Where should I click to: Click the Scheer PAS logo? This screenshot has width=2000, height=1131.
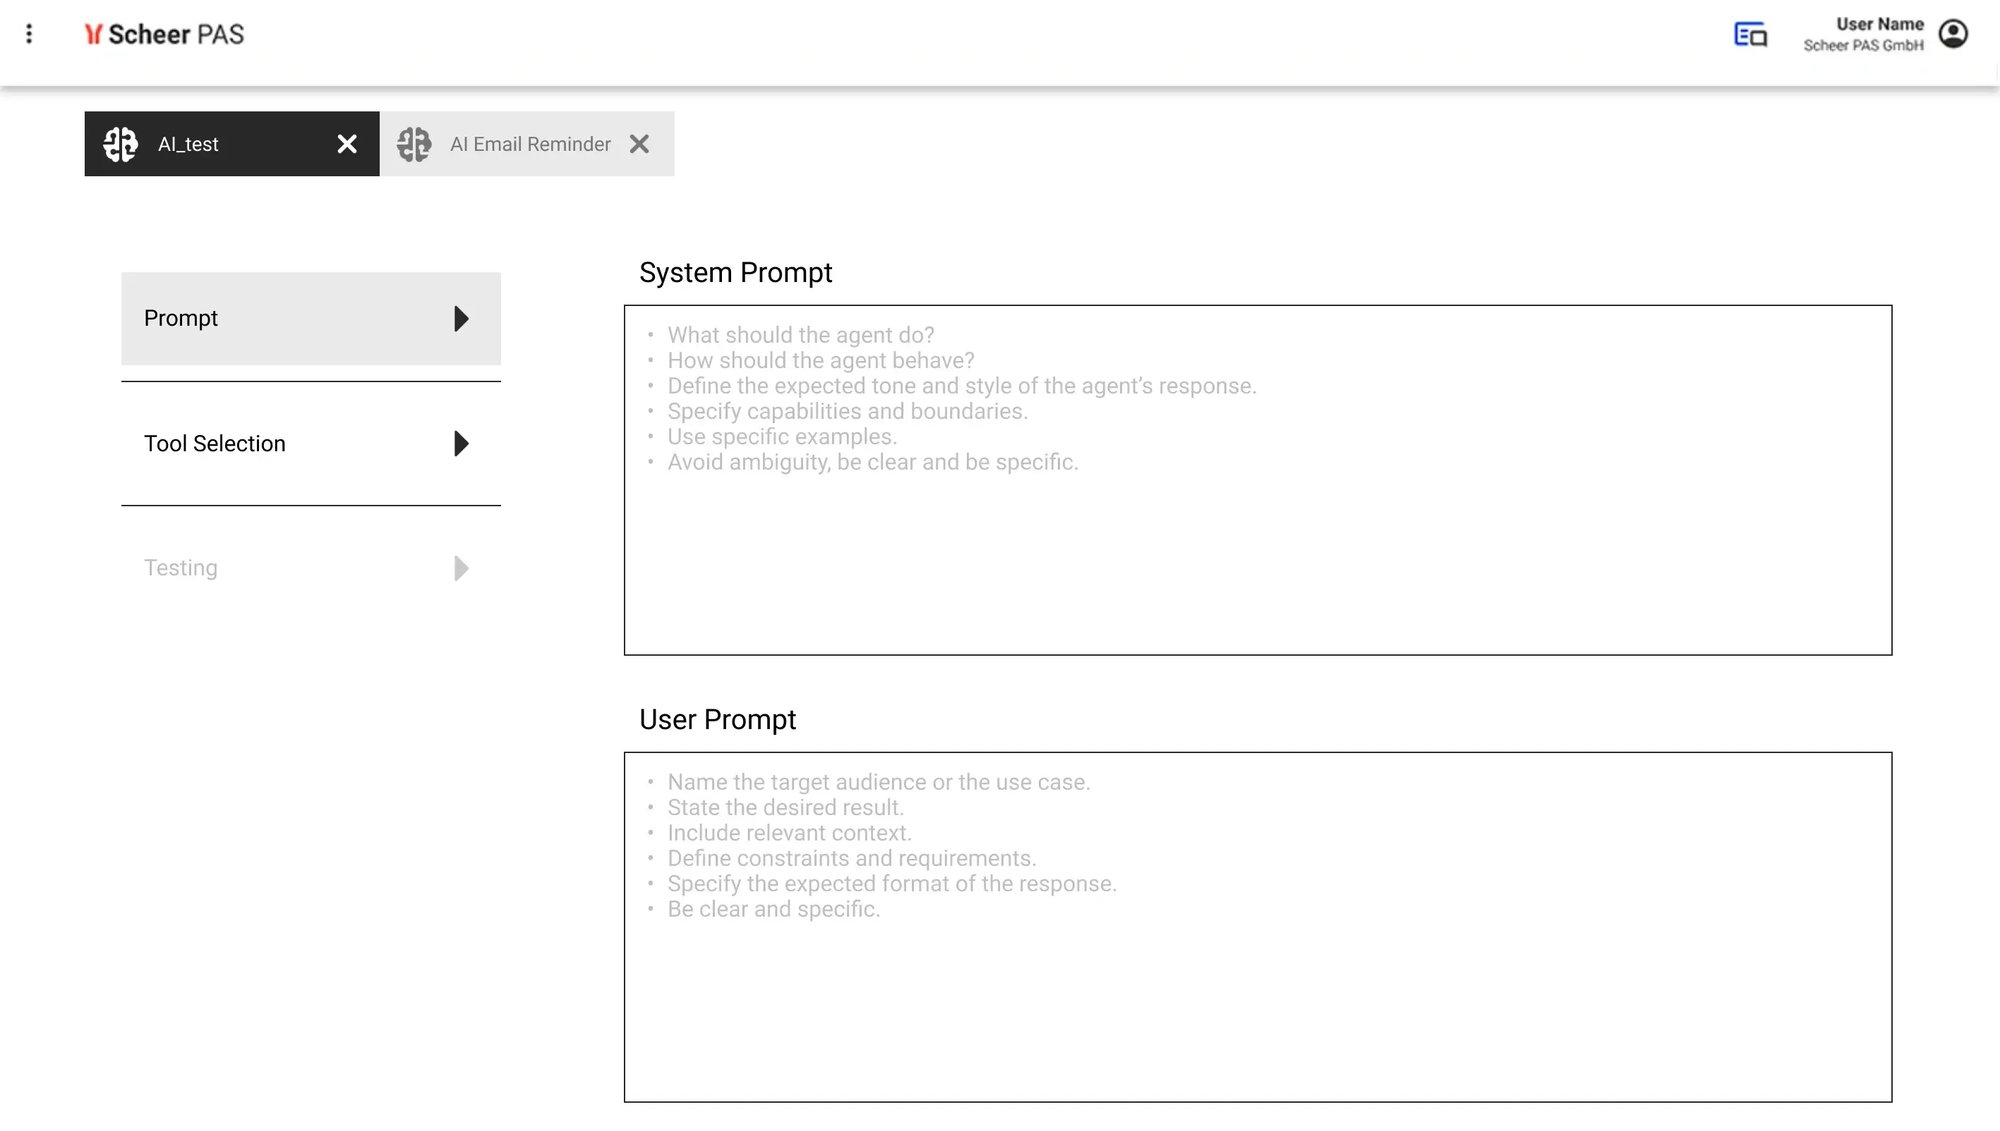165,35
